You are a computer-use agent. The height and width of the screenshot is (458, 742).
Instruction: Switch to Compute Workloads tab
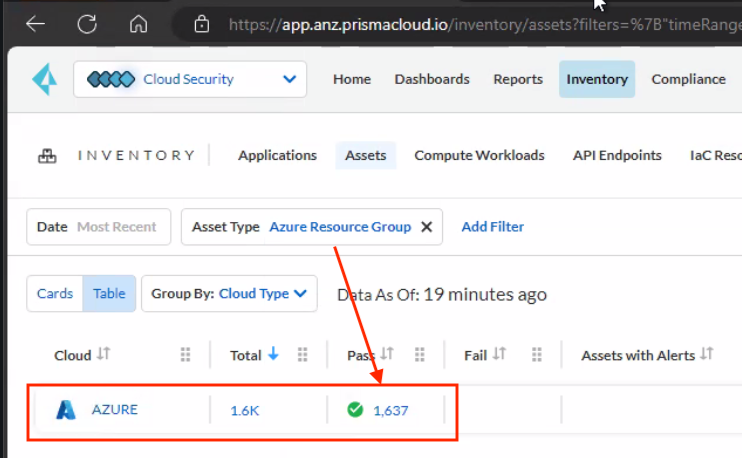[479, 155]
